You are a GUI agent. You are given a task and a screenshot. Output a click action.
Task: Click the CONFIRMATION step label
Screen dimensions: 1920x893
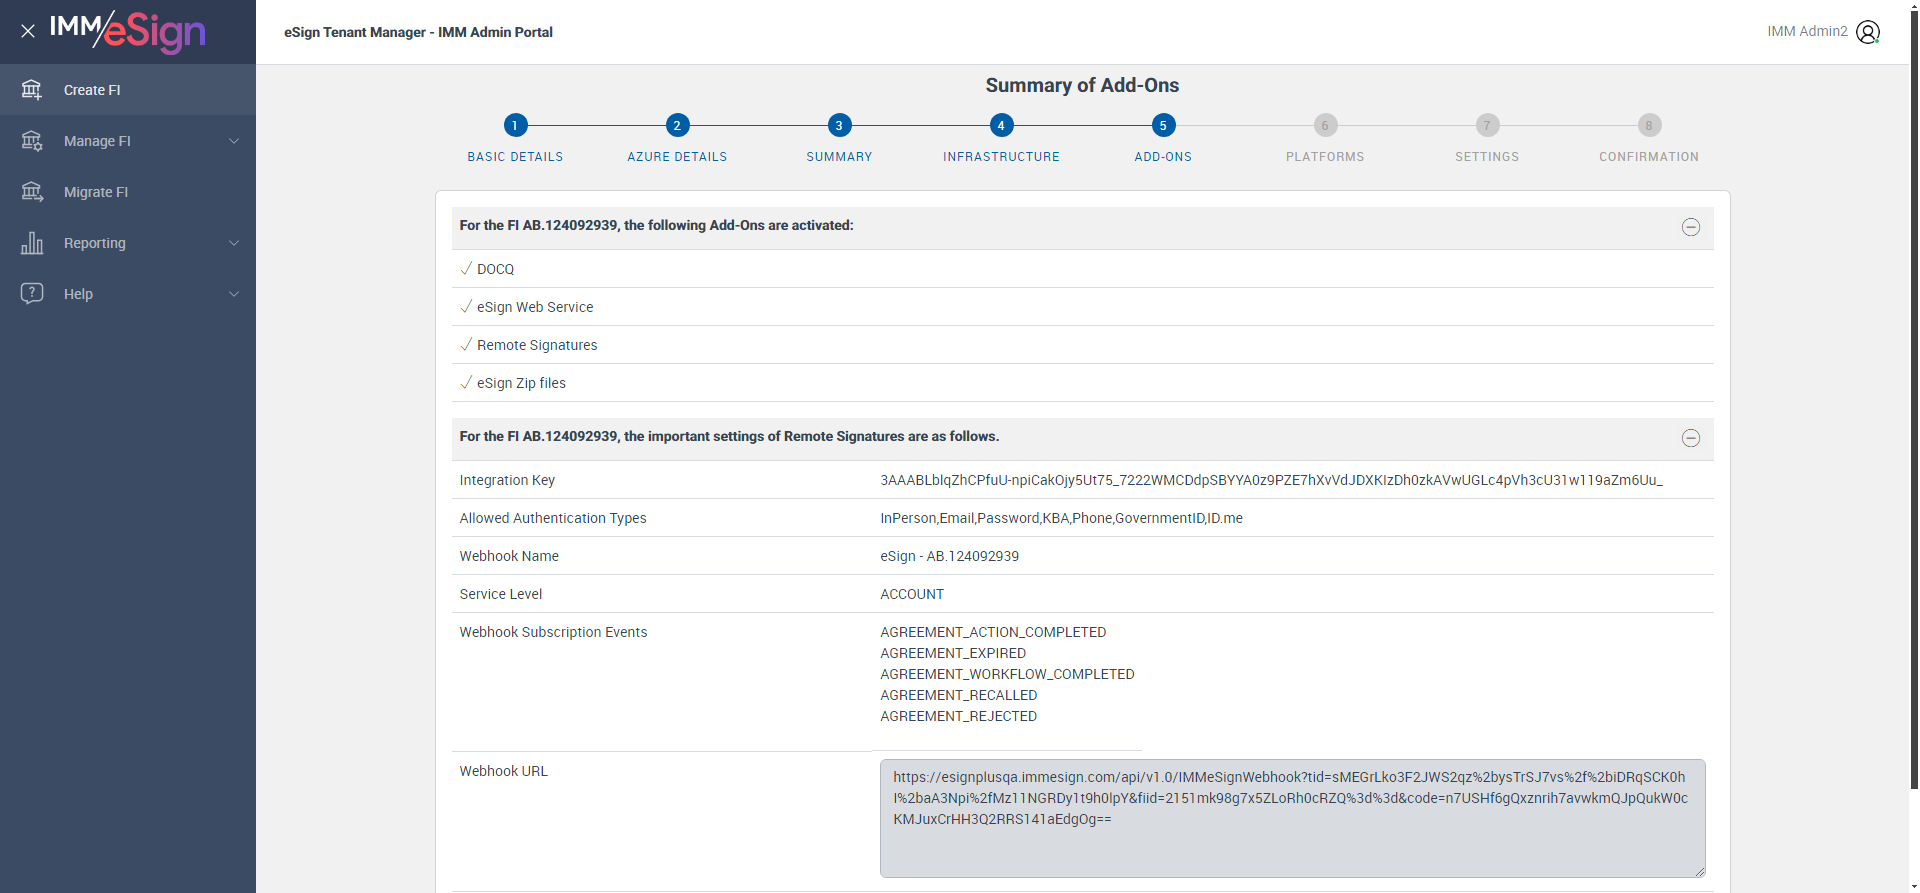click(1649, 157)
